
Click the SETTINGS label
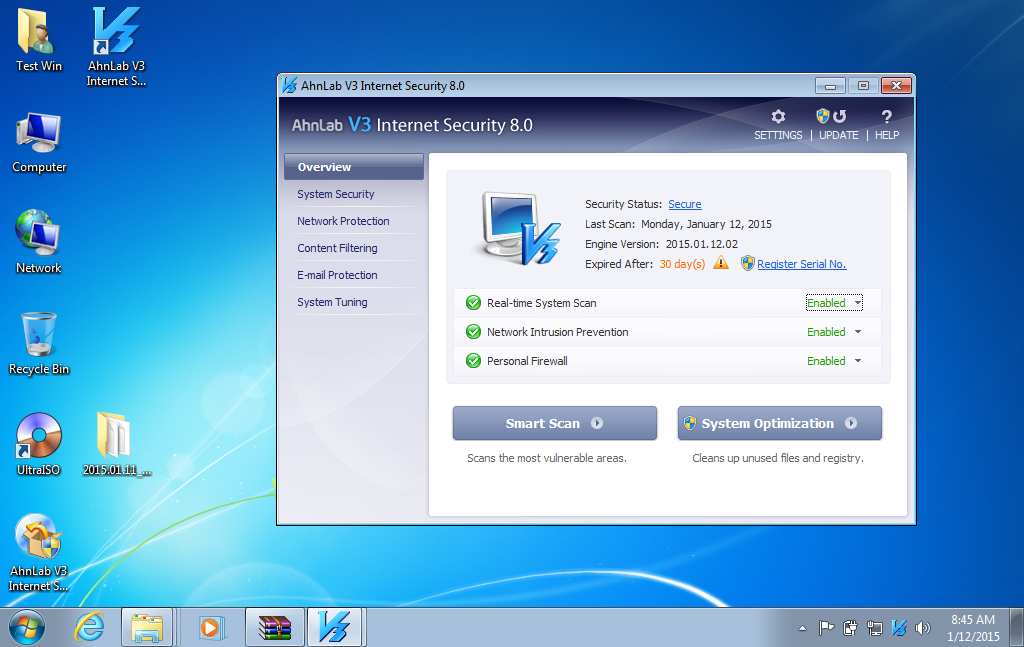coord(778,134)
